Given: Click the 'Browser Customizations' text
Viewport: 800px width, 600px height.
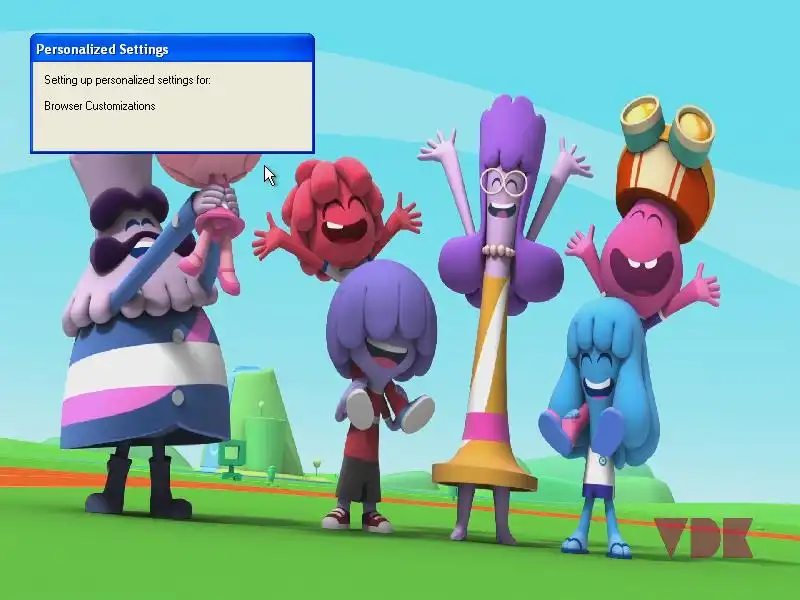Looking at the screenshot, I should pos(99,106).
